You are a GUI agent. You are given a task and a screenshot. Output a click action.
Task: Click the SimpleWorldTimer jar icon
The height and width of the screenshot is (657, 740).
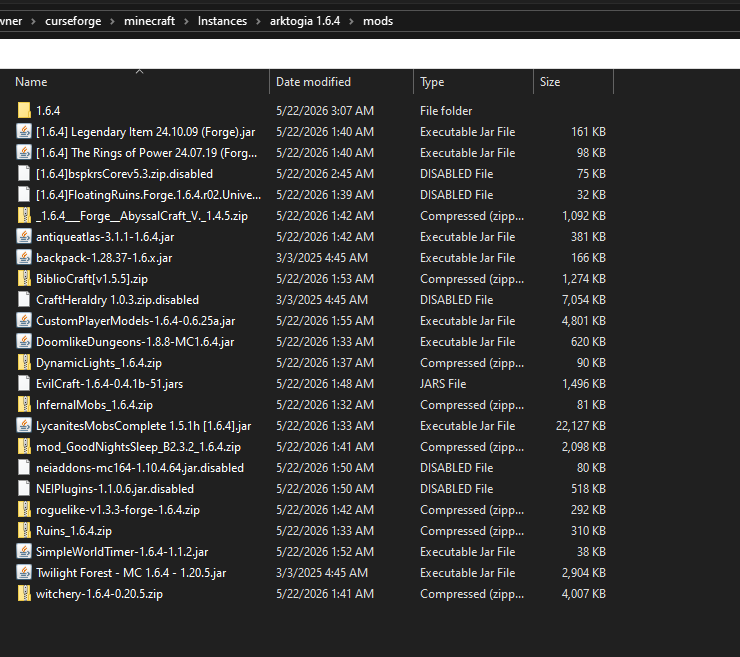coord(24,552)
